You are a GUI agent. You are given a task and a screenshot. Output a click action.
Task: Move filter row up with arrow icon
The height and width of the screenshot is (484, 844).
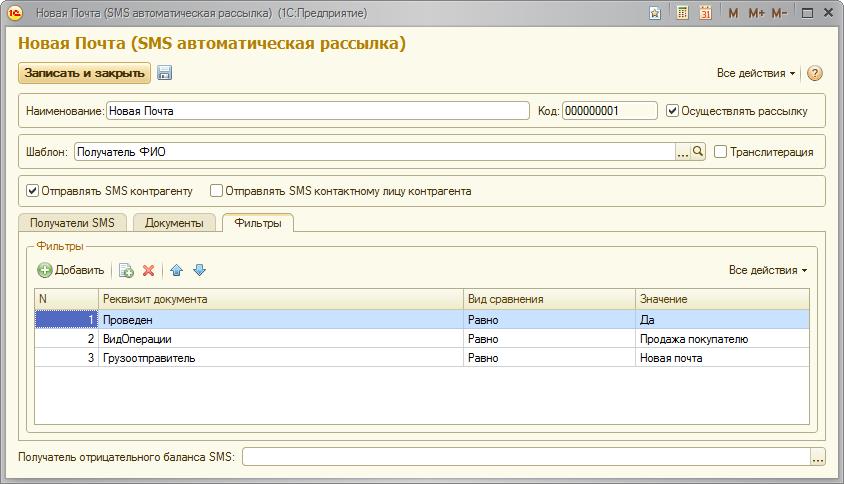click(x=177, y=270)
